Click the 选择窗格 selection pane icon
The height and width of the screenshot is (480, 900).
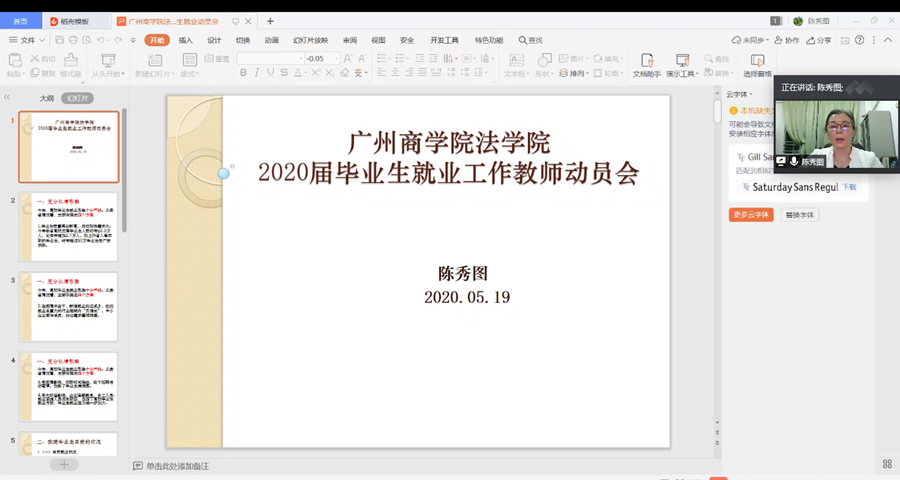point(757,65)
